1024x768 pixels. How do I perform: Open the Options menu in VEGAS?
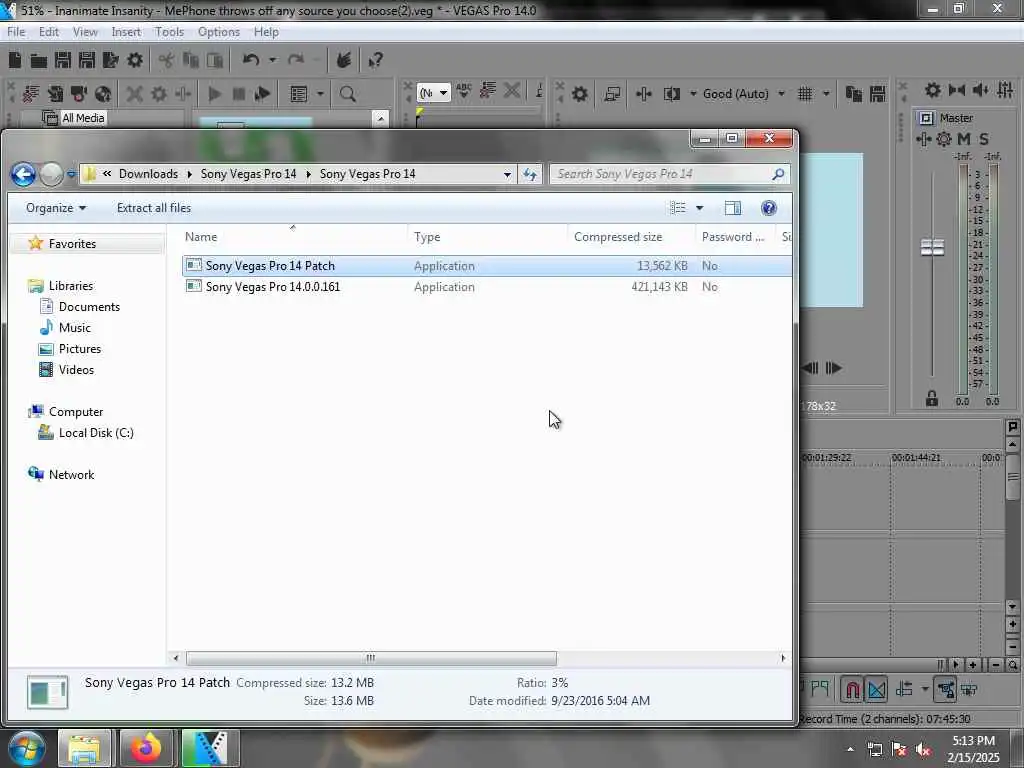click(219, 31)
